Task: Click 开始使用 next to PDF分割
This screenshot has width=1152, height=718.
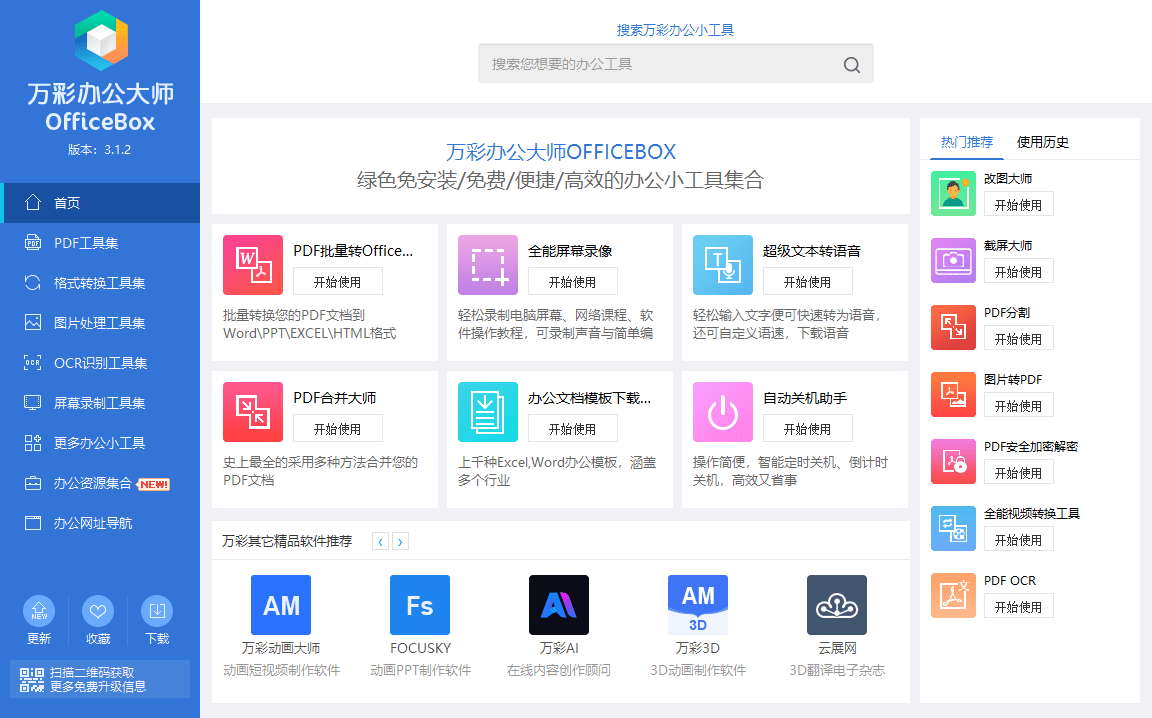Action: tap(1018, 338)
